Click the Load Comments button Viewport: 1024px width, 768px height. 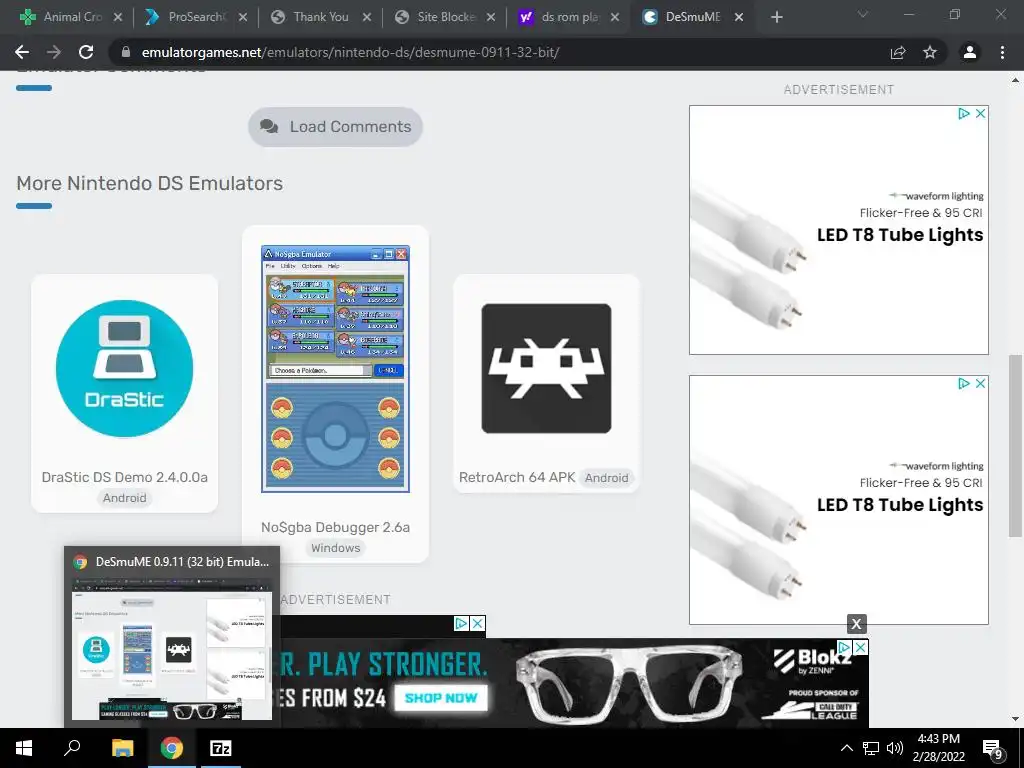(x=335, y=127)
